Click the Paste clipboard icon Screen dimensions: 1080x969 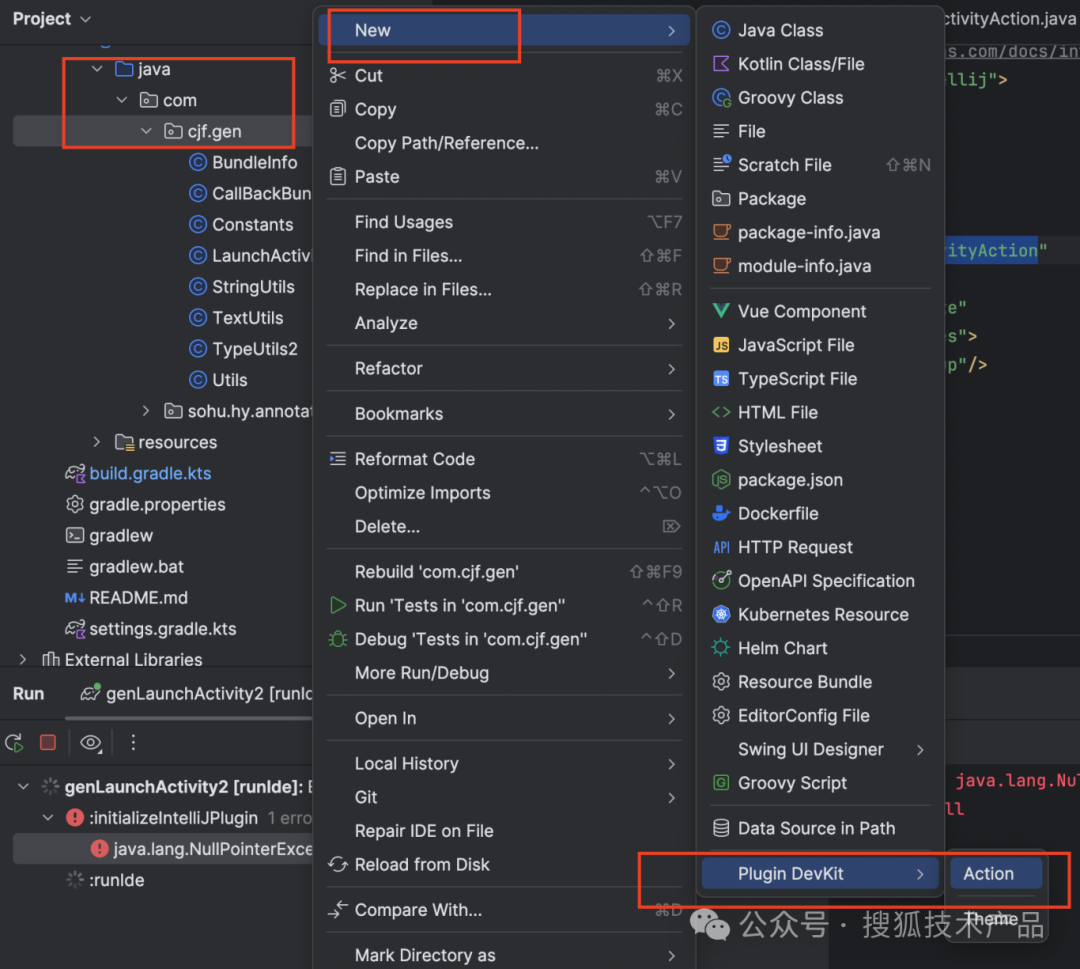338,176
